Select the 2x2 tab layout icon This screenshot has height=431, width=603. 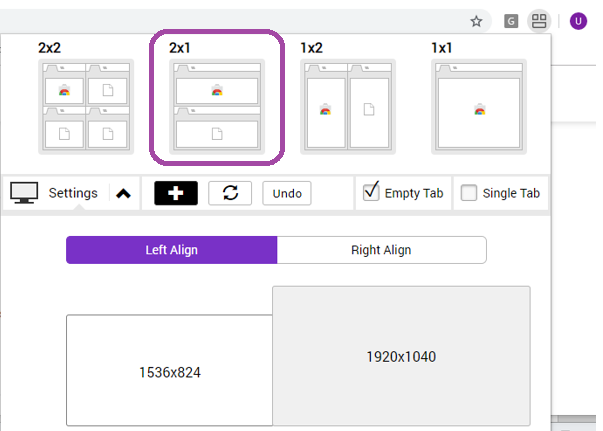coord(86,106)
